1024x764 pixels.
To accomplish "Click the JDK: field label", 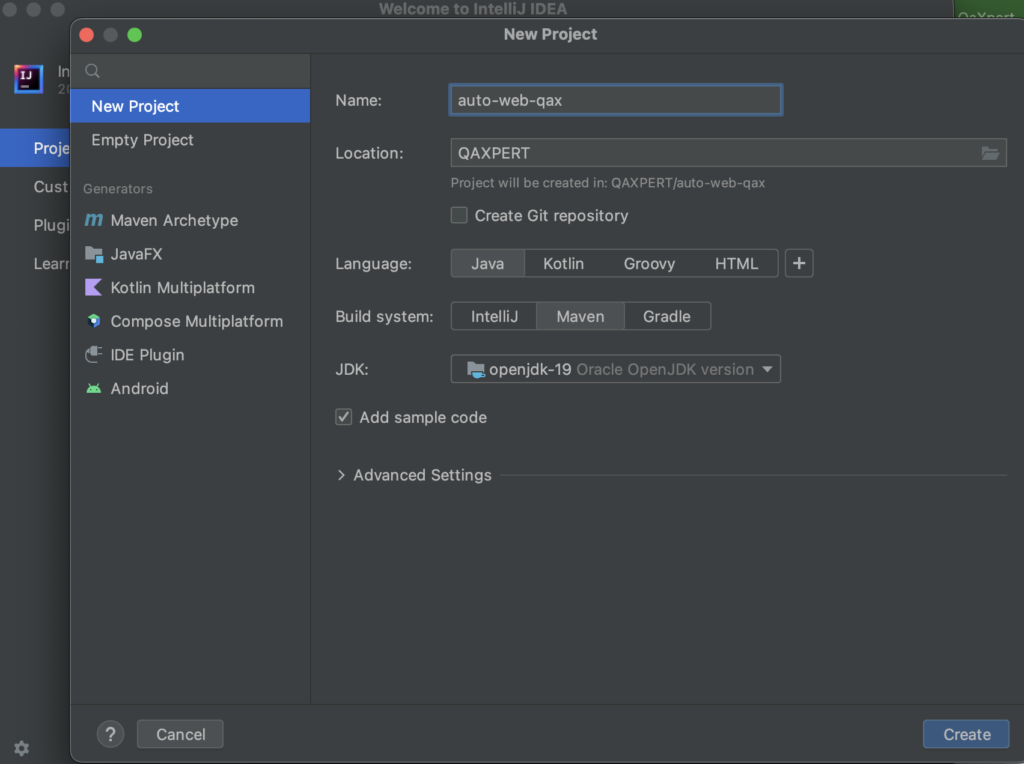I will point(351,369).
